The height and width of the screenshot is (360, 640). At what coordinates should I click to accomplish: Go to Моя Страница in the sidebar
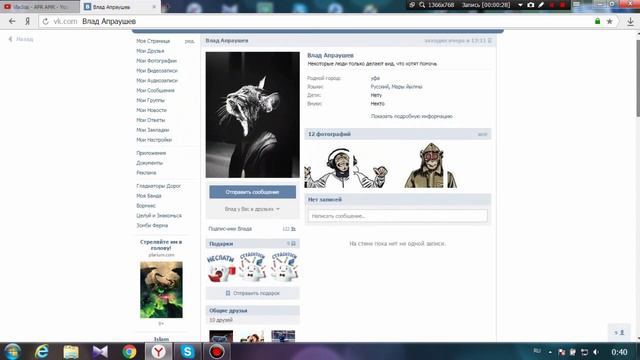[x=153, y=41]
